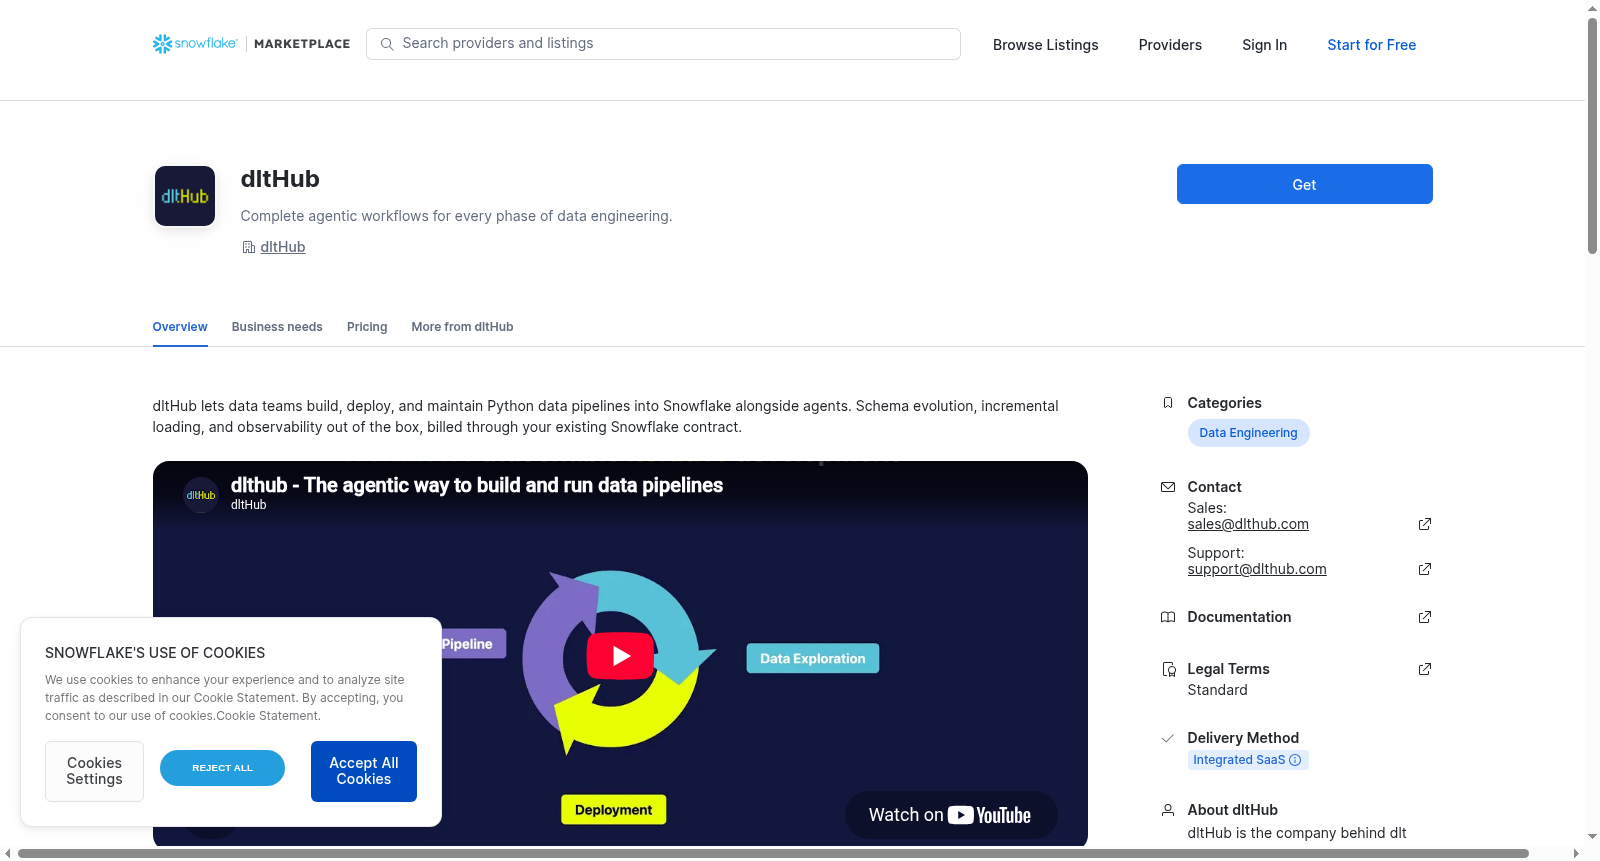Viewport: 1600px width, 861px height.
Task: Open Legal Terms external link icon
Action: tap(1425, 669)
